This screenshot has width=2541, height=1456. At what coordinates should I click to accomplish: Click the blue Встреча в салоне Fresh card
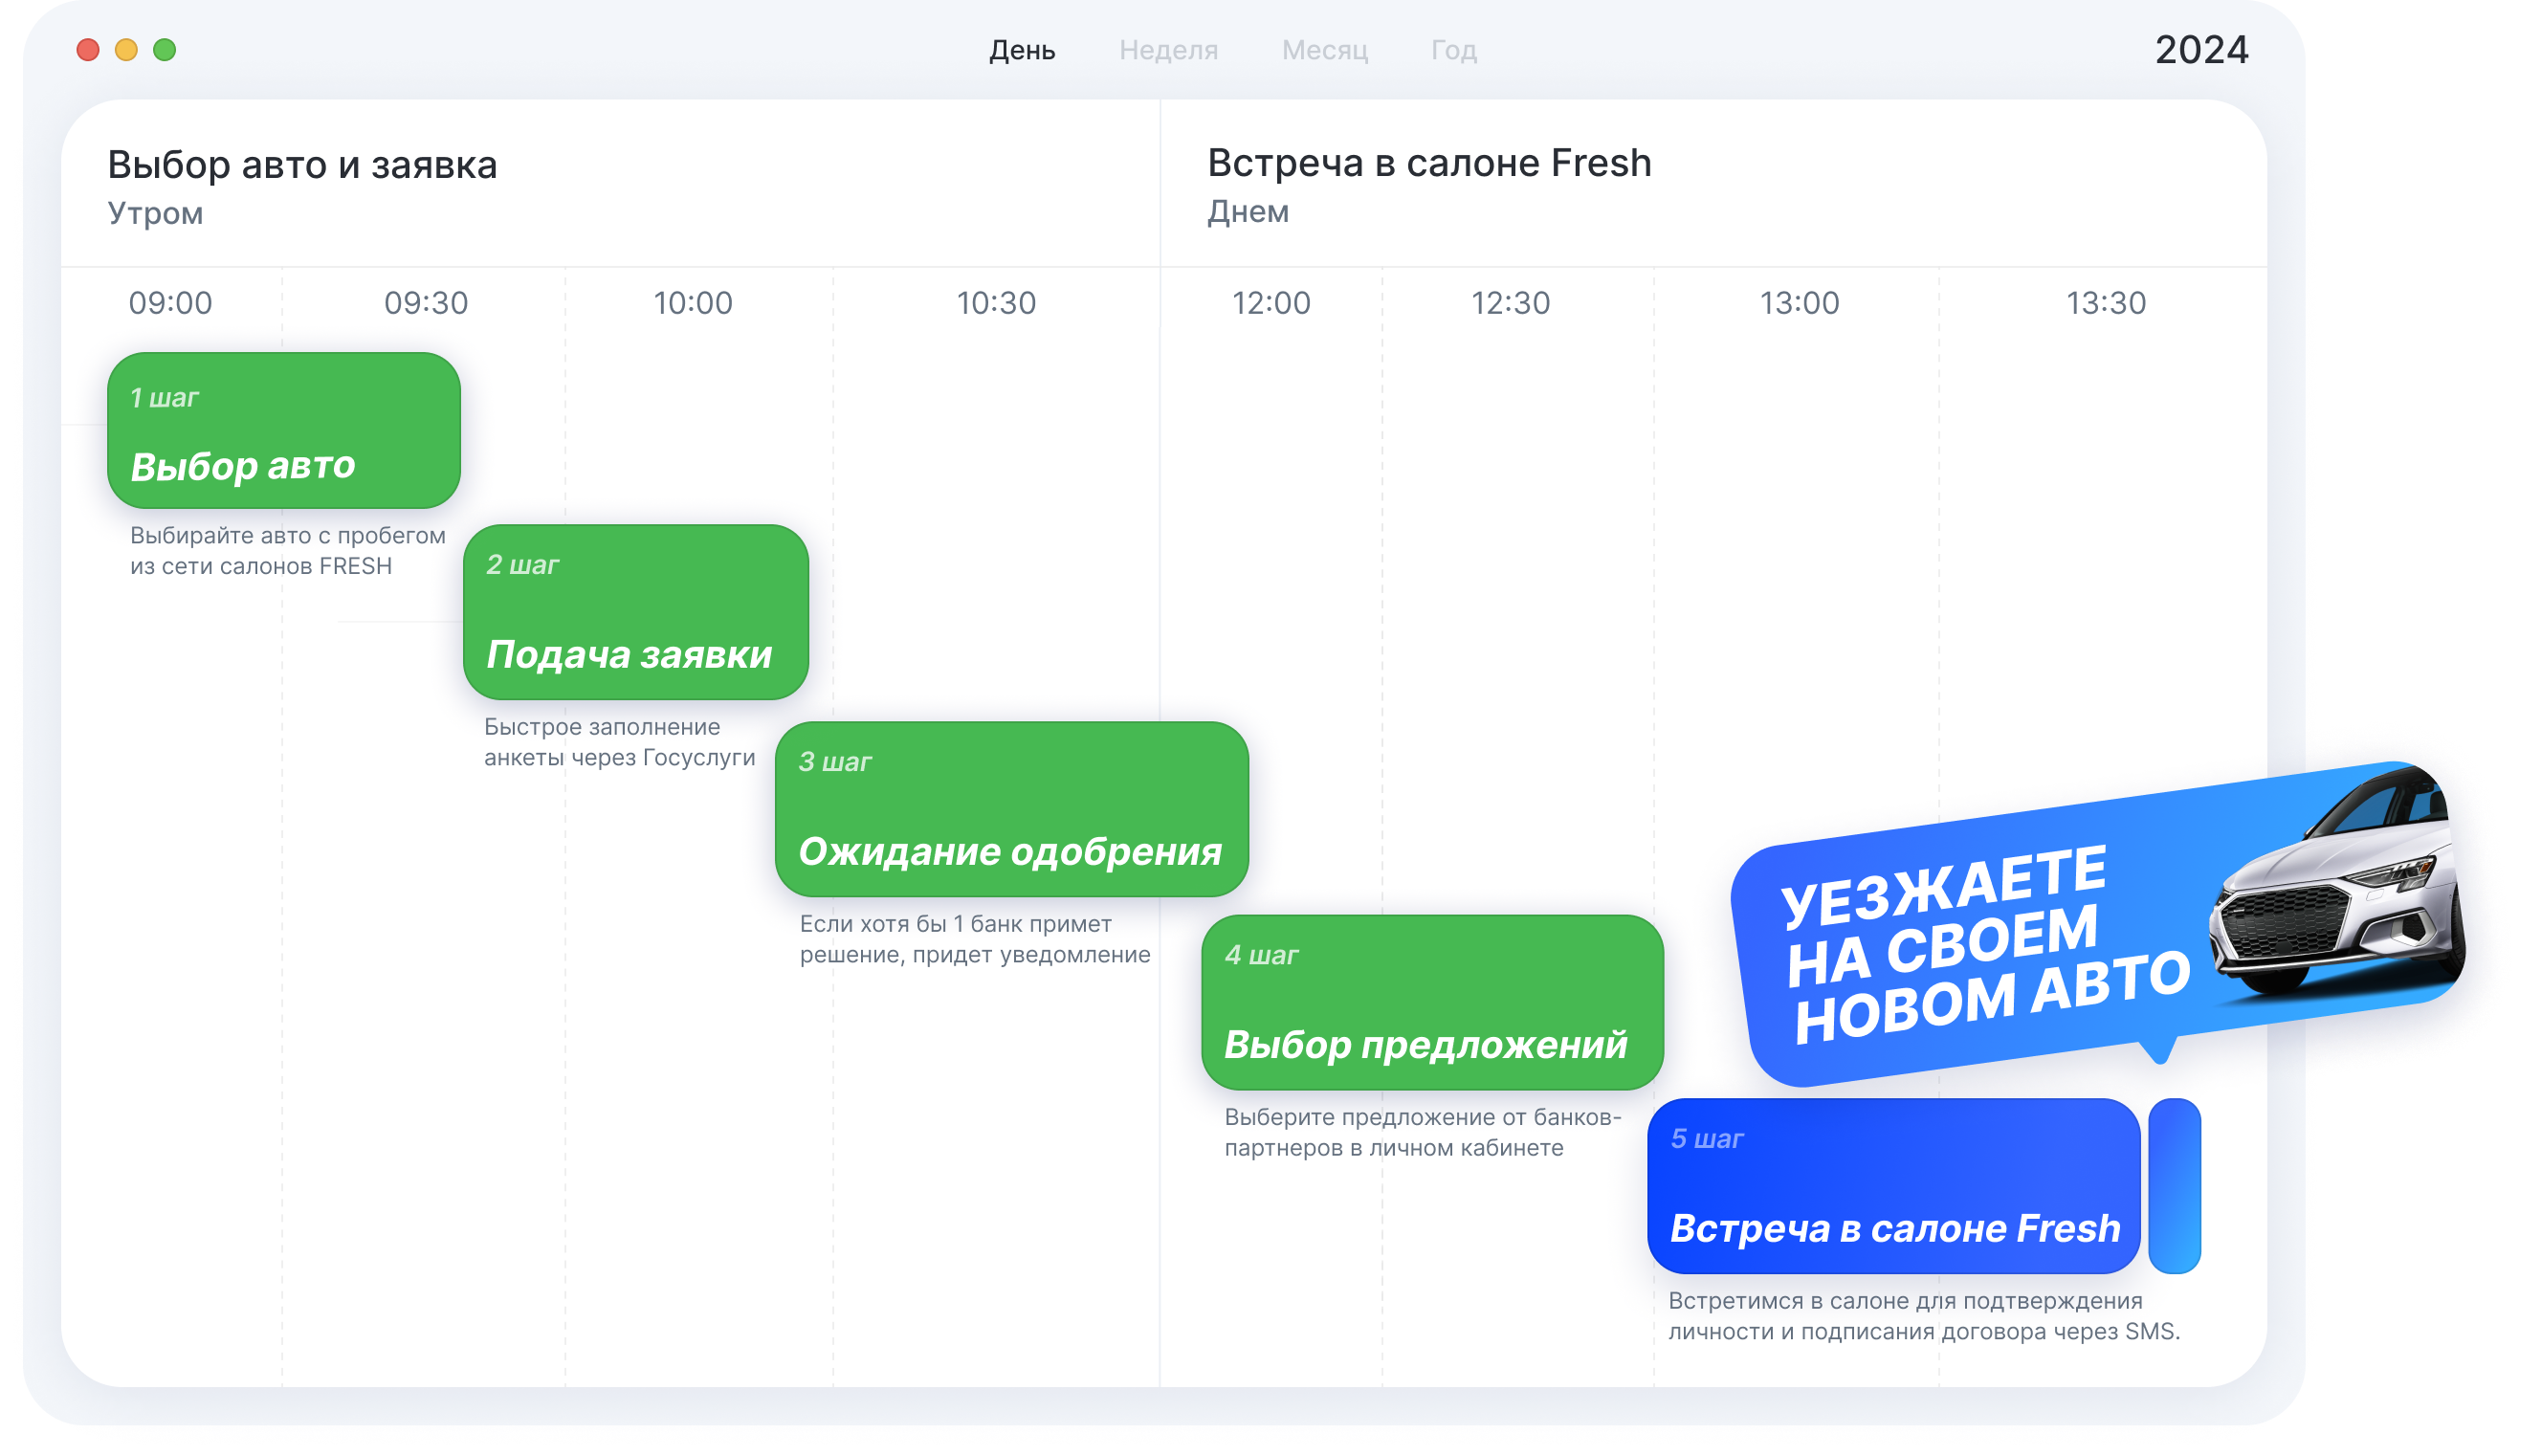1893,1186
